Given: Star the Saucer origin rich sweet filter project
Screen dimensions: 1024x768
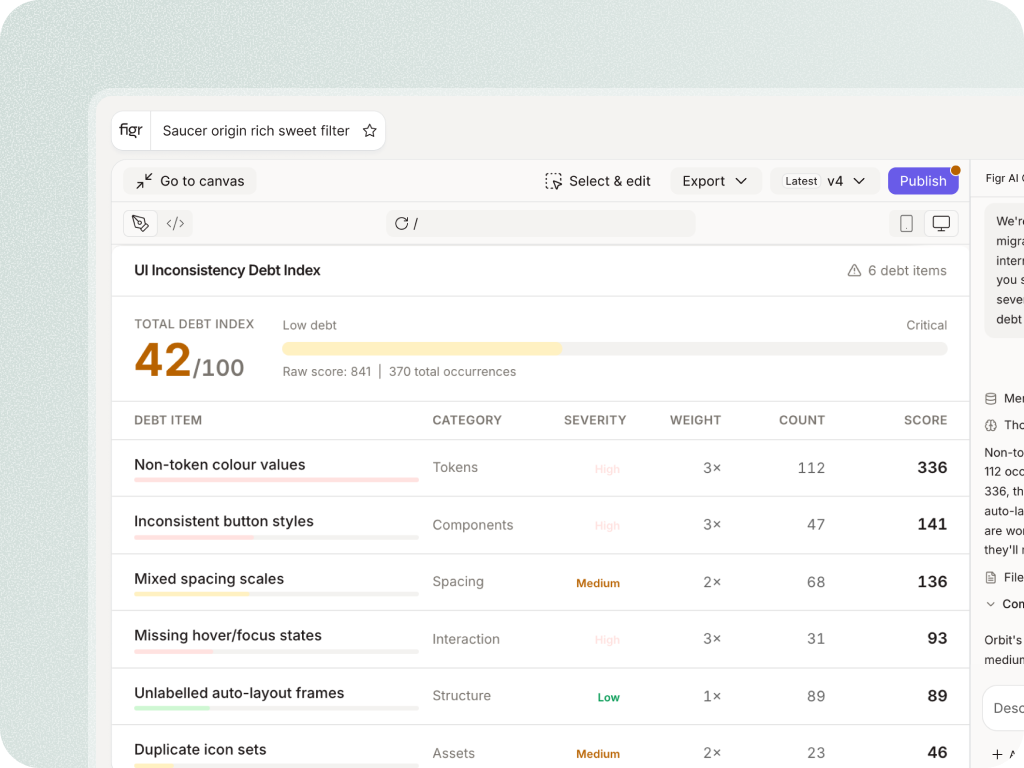Looking at the screenshot, I should [x=370, y=131].
